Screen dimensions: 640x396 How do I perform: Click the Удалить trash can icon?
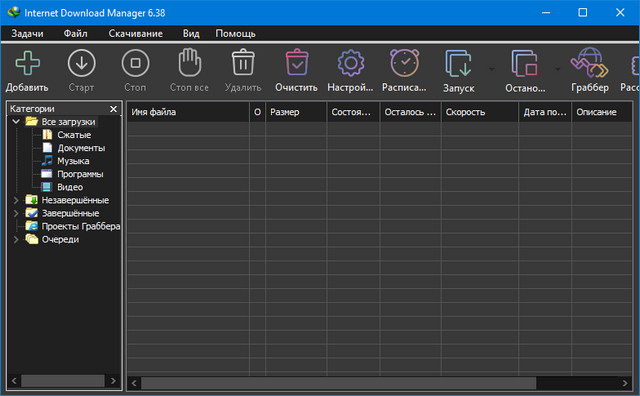[243, 62]
